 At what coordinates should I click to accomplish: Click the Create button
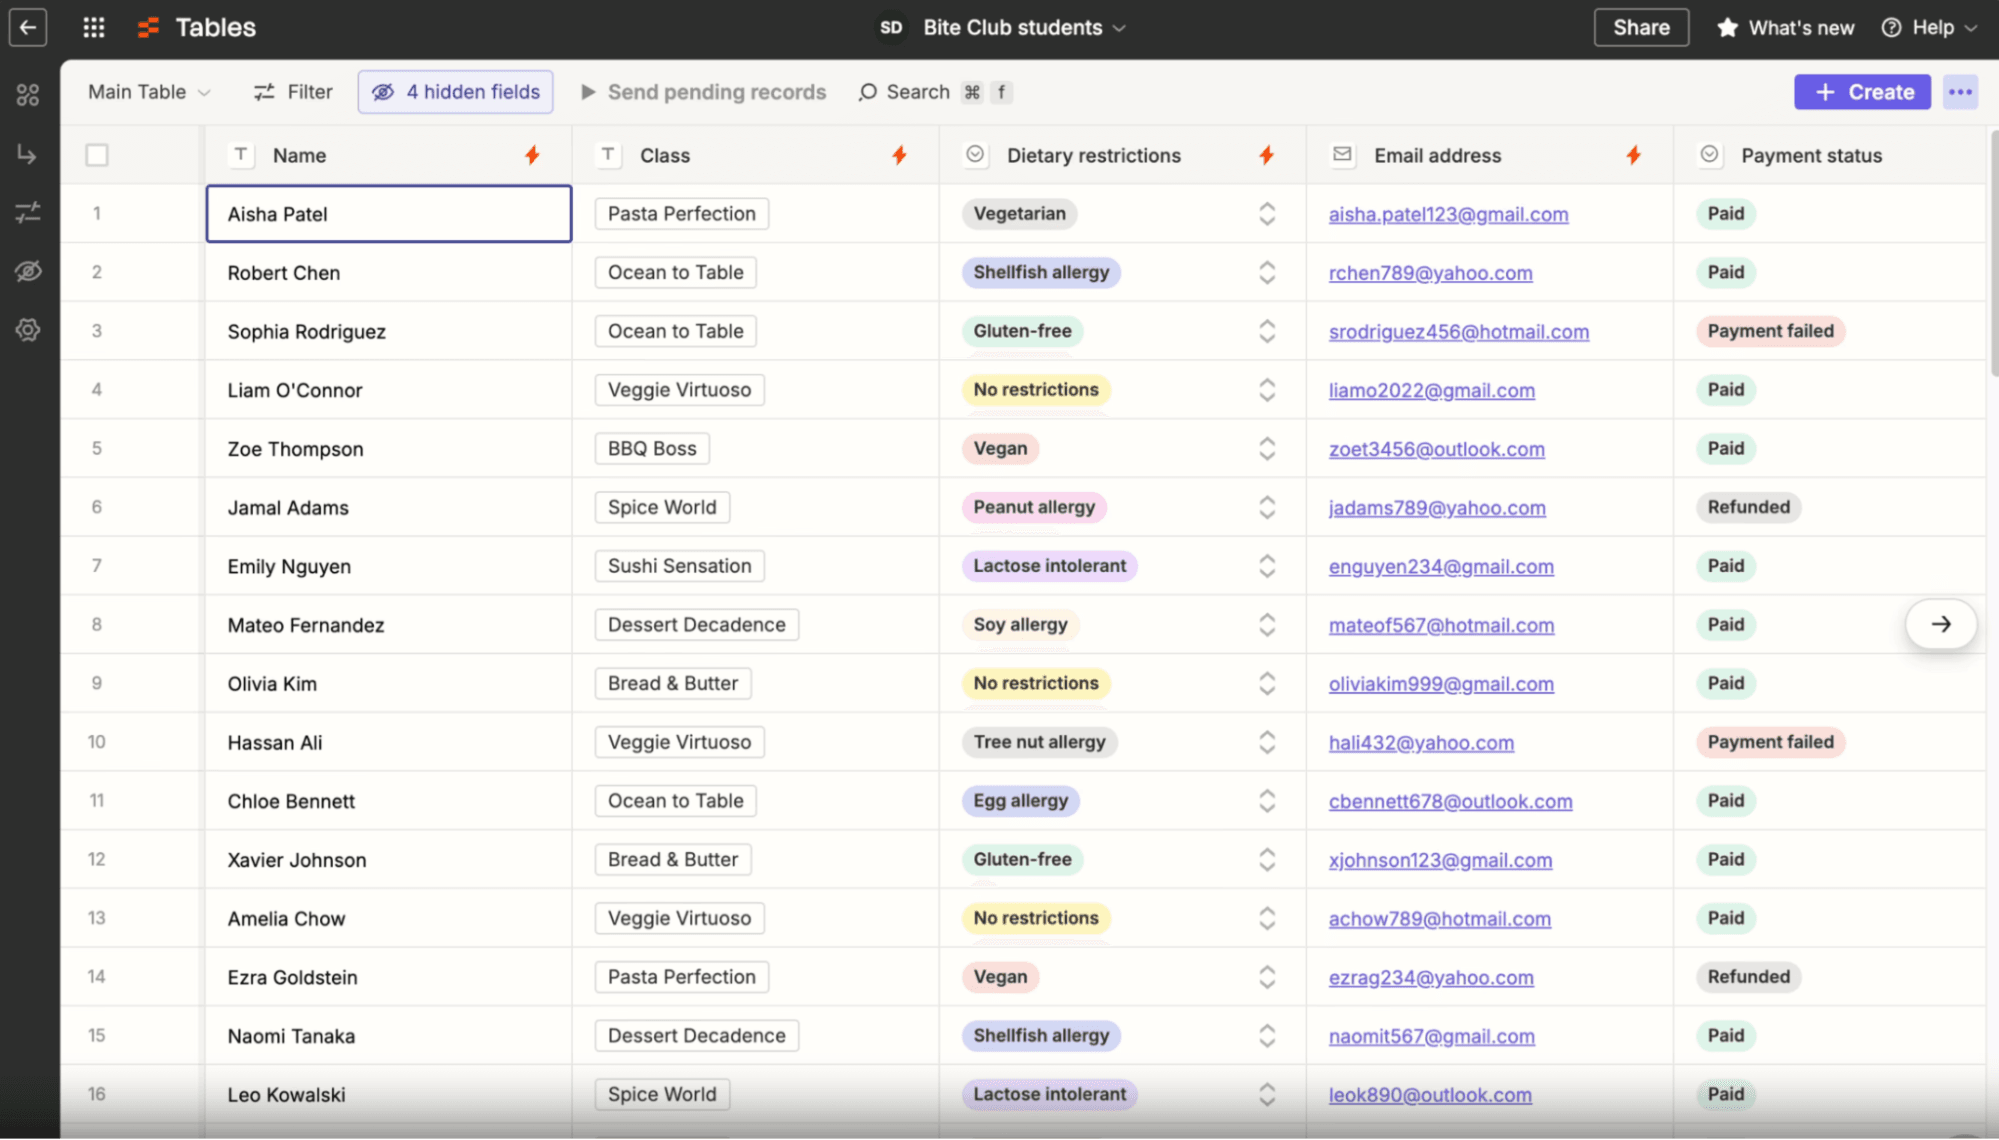1862,92
